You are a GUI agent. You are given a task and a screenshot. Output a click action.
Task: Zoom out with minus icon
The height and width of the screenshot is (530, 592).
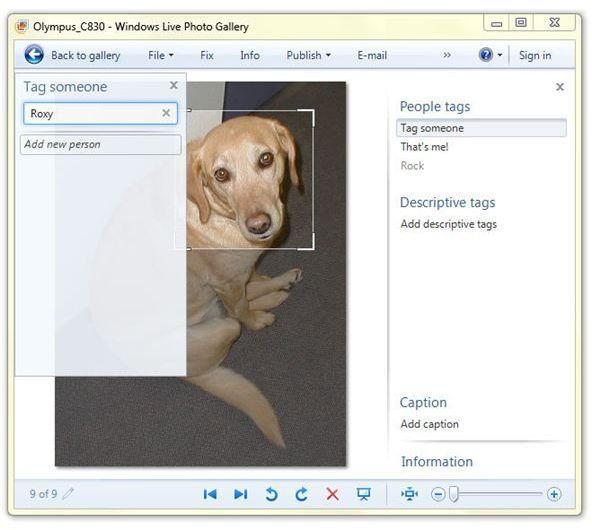(x=438, y=494)
